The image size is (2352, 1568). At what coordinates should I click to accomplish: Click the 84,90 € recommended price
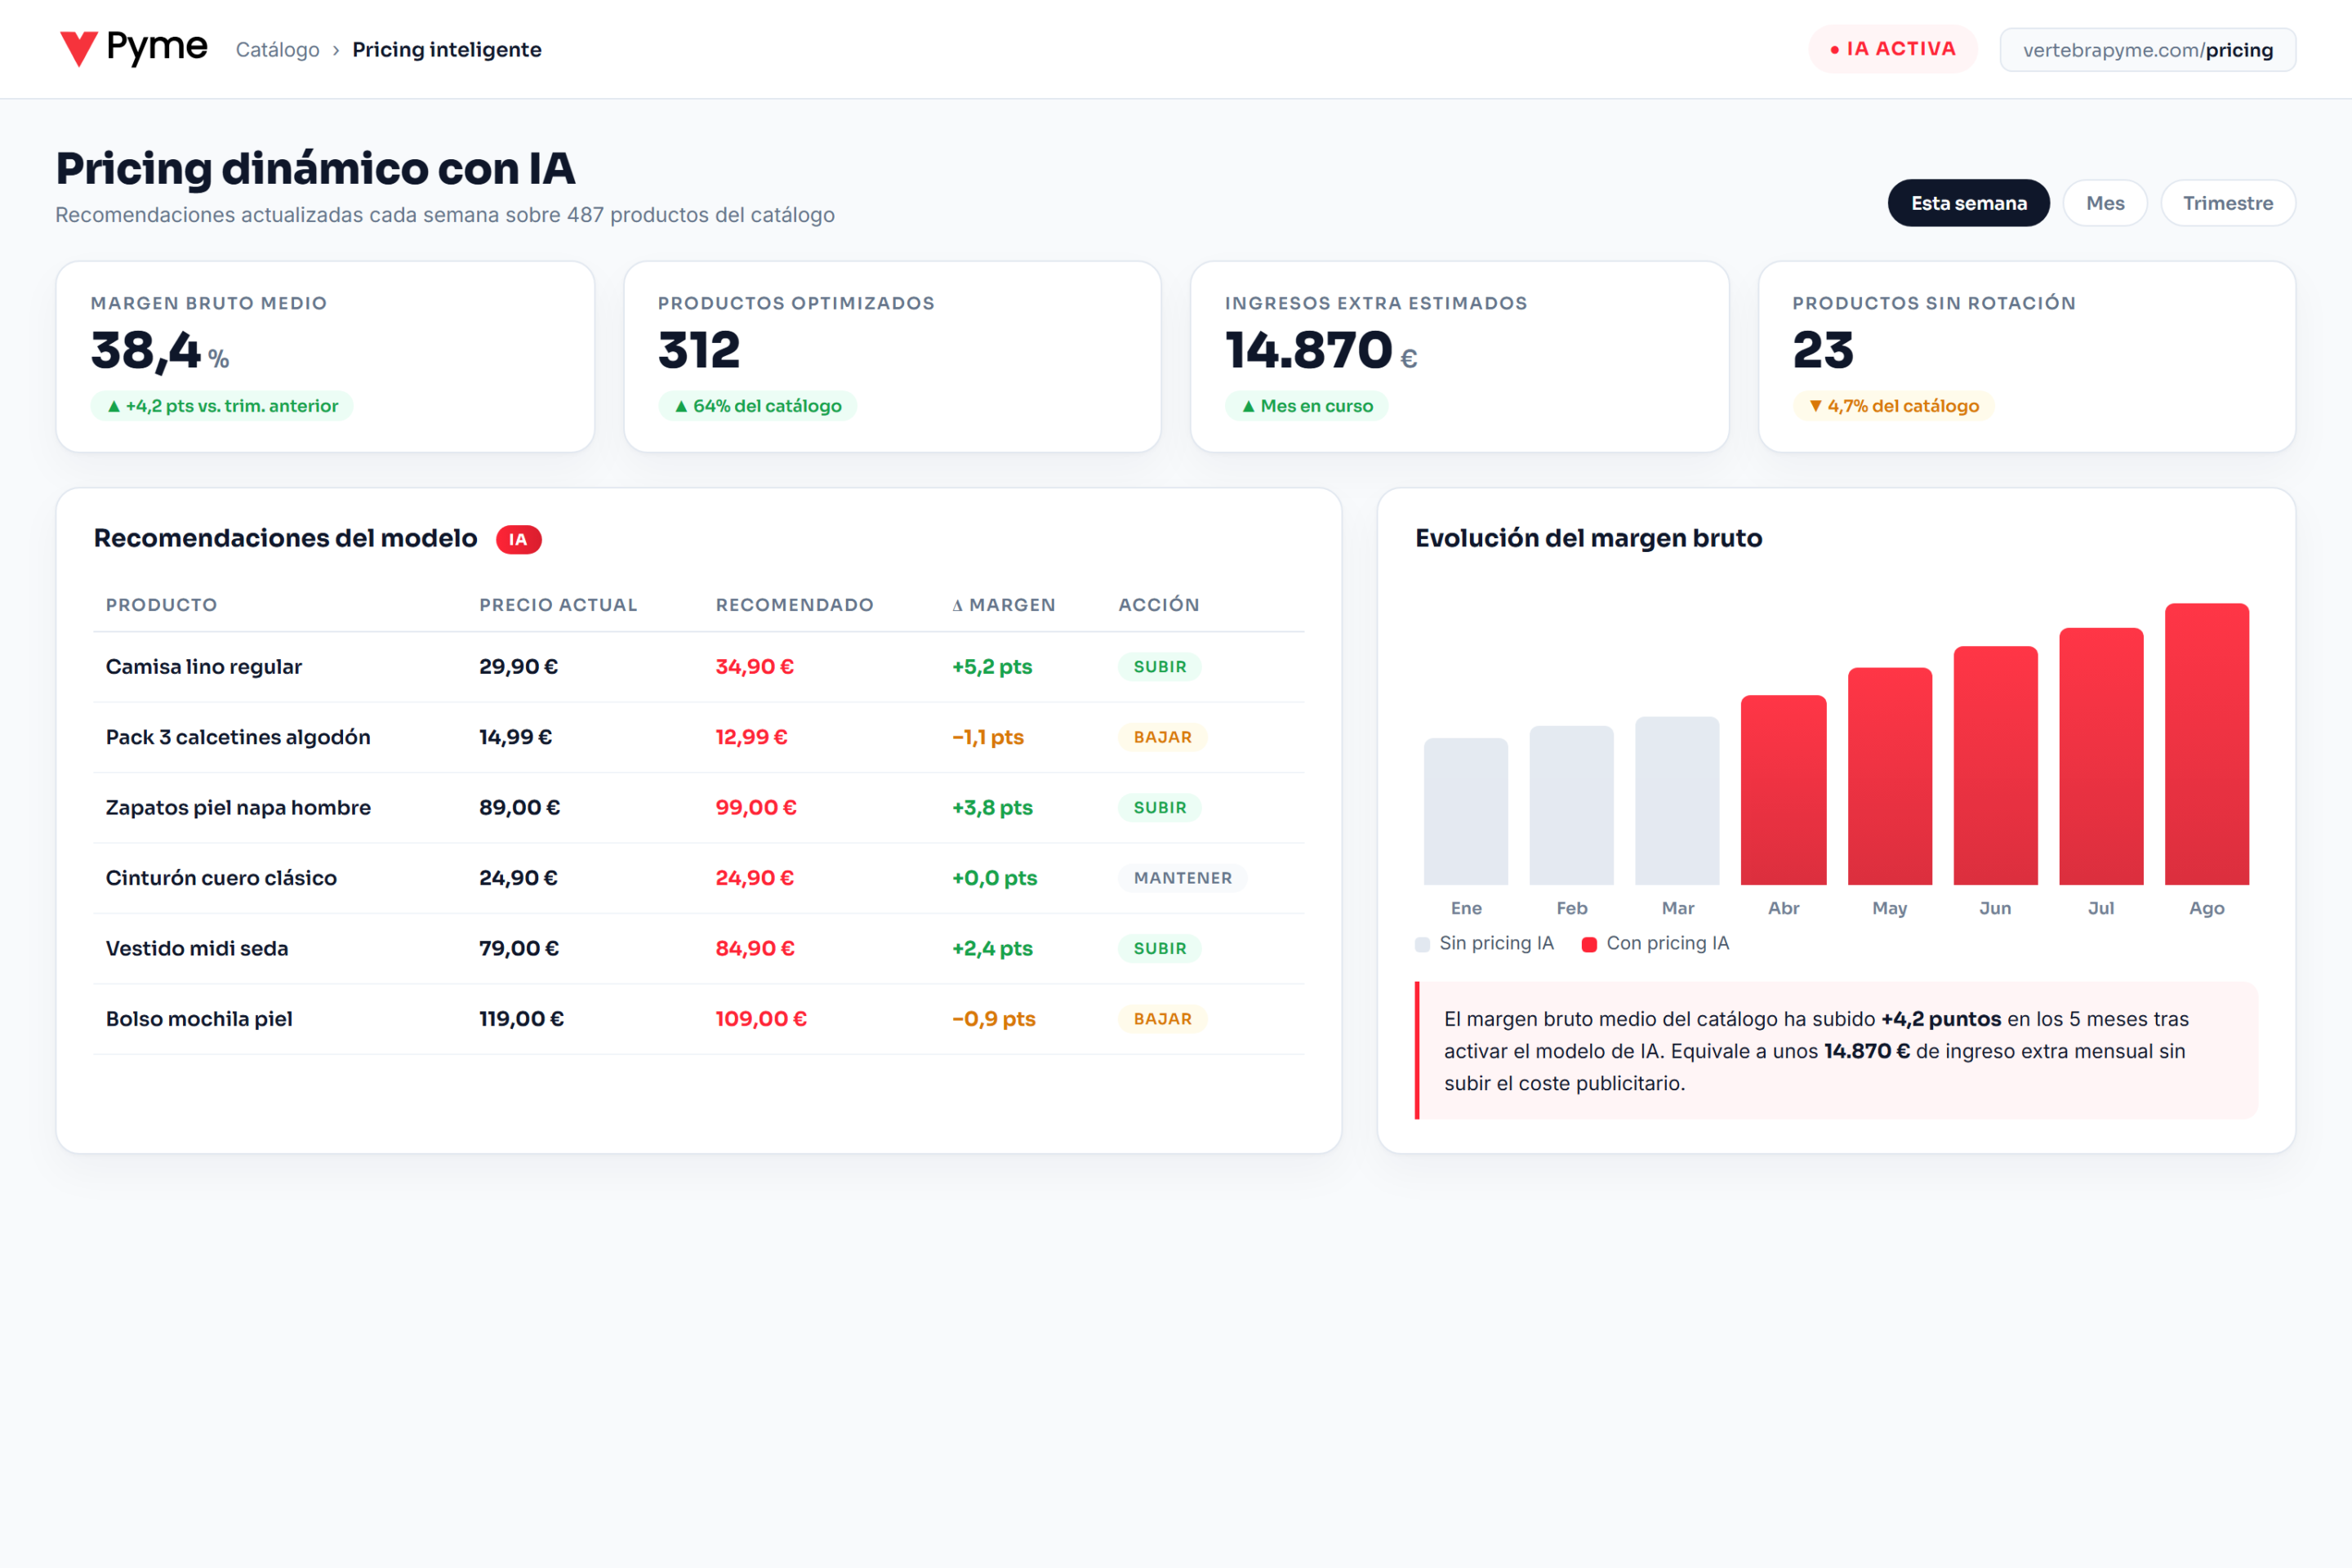755,949
